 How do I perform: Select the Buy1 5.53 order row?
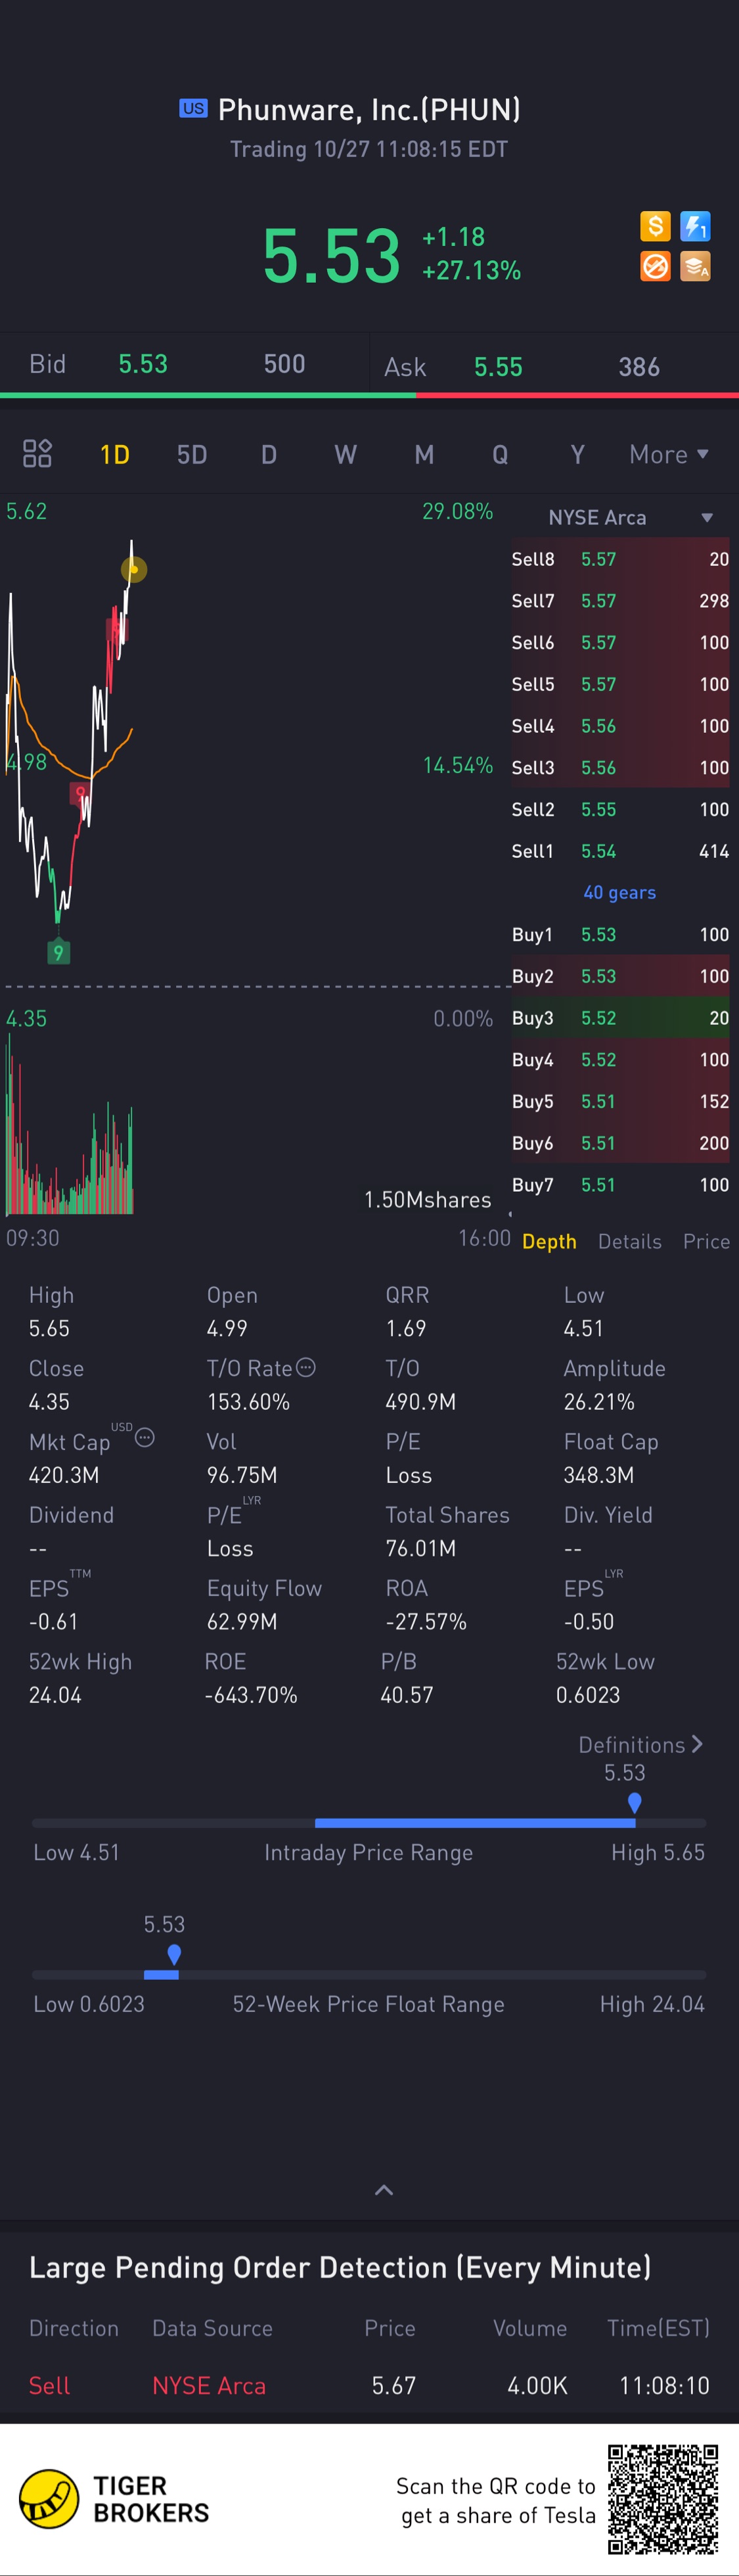(620, 934)
